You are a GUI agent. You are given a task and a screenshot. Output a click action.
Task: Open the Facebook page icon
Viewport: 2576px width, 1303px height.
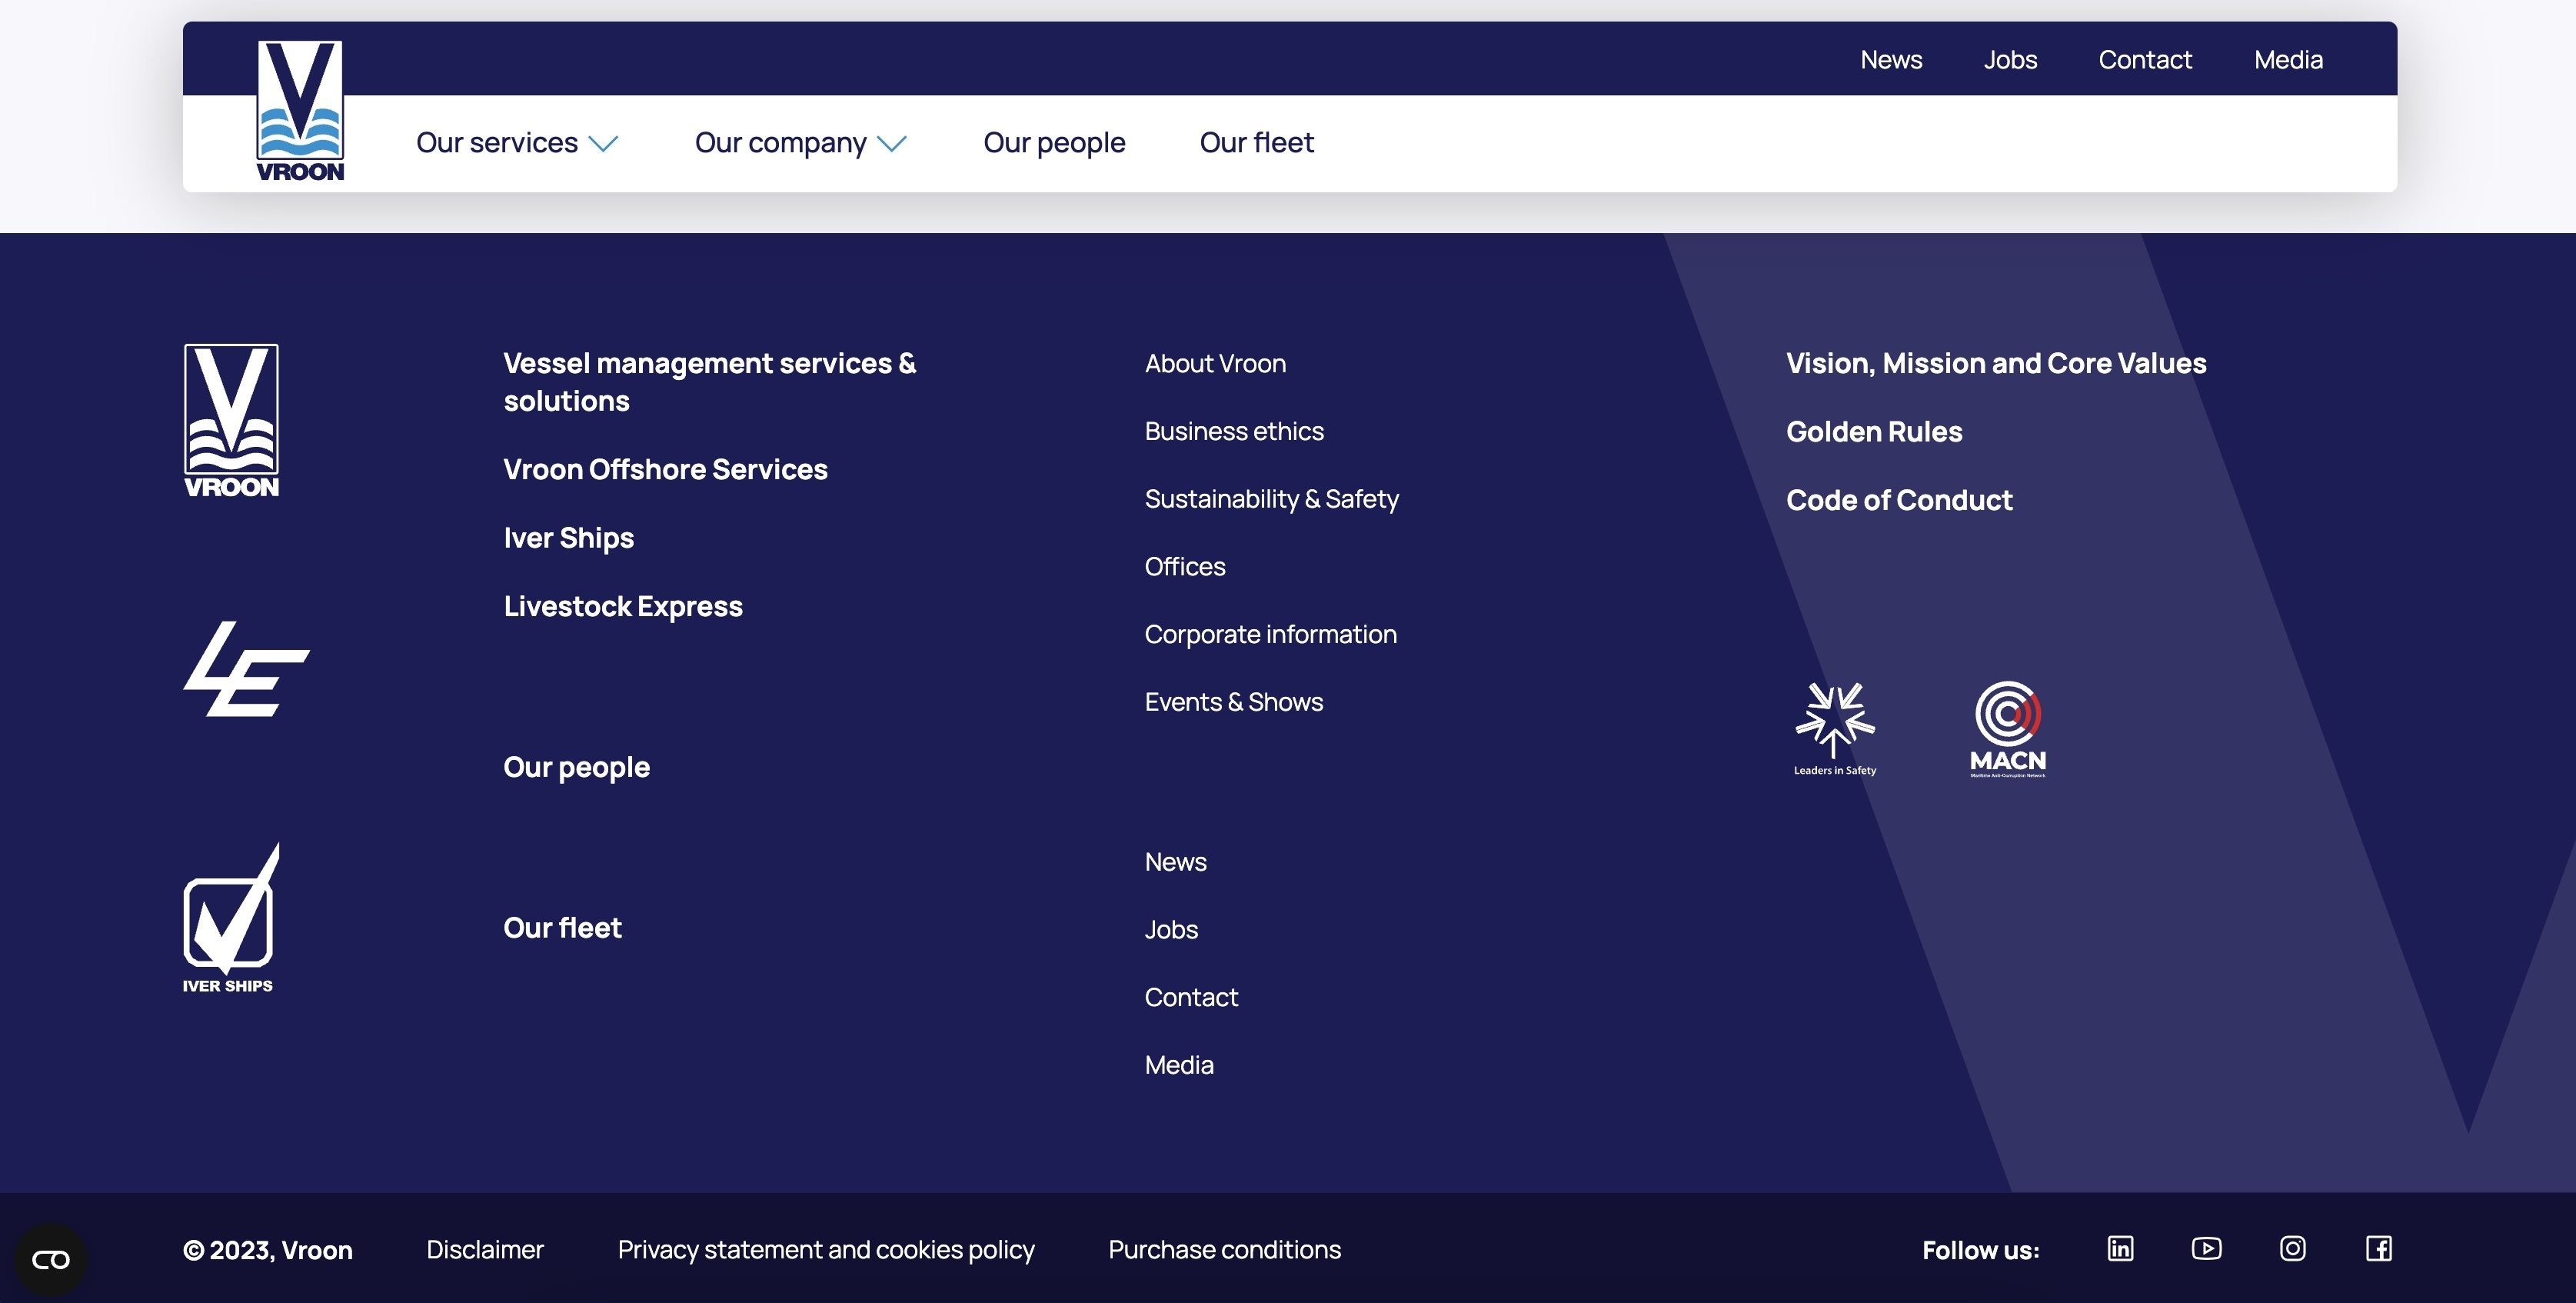tap(2379, 1249)
